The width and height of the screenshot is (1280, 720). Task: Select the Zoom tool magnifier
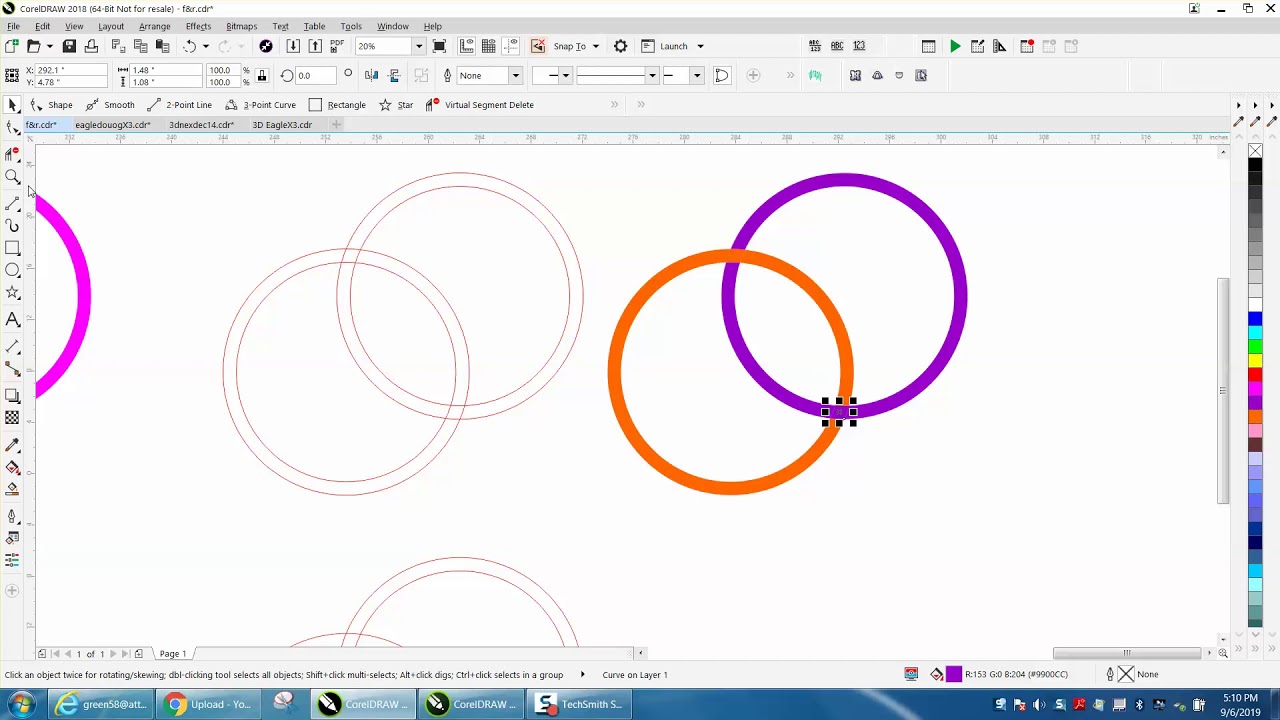tap(12, 177)
